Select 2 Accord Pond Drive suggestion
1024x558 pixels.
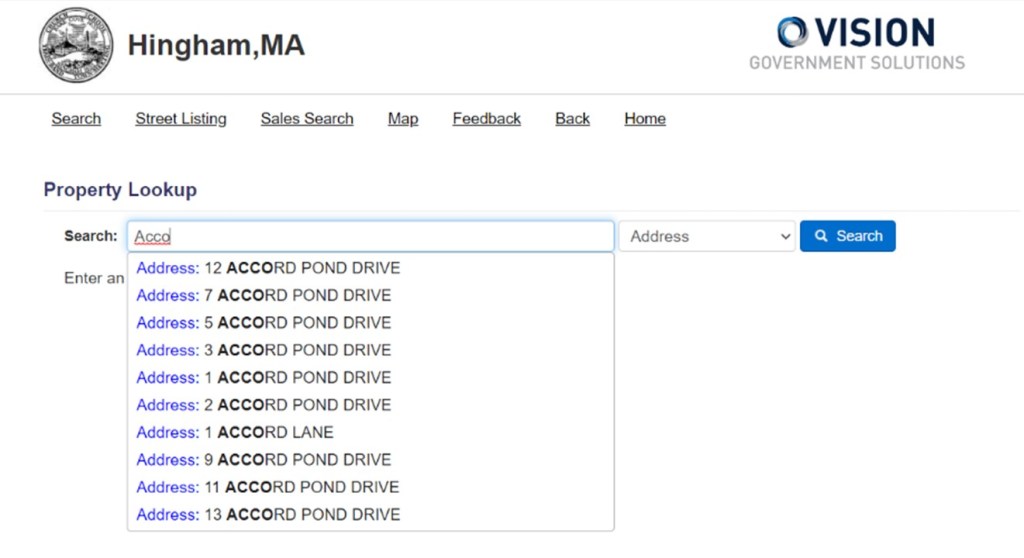coord(264,405)
